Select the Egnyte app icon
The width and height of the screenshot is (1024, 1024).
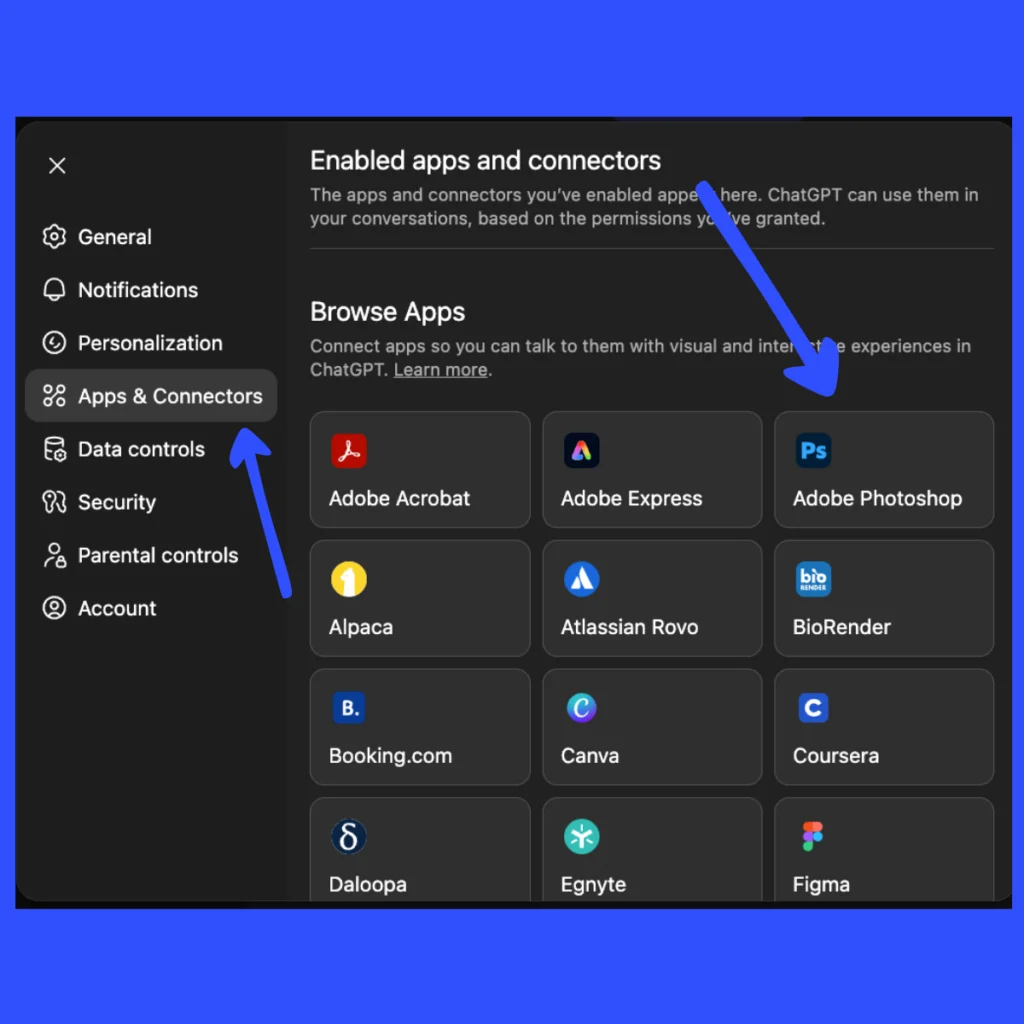[581, 836]
